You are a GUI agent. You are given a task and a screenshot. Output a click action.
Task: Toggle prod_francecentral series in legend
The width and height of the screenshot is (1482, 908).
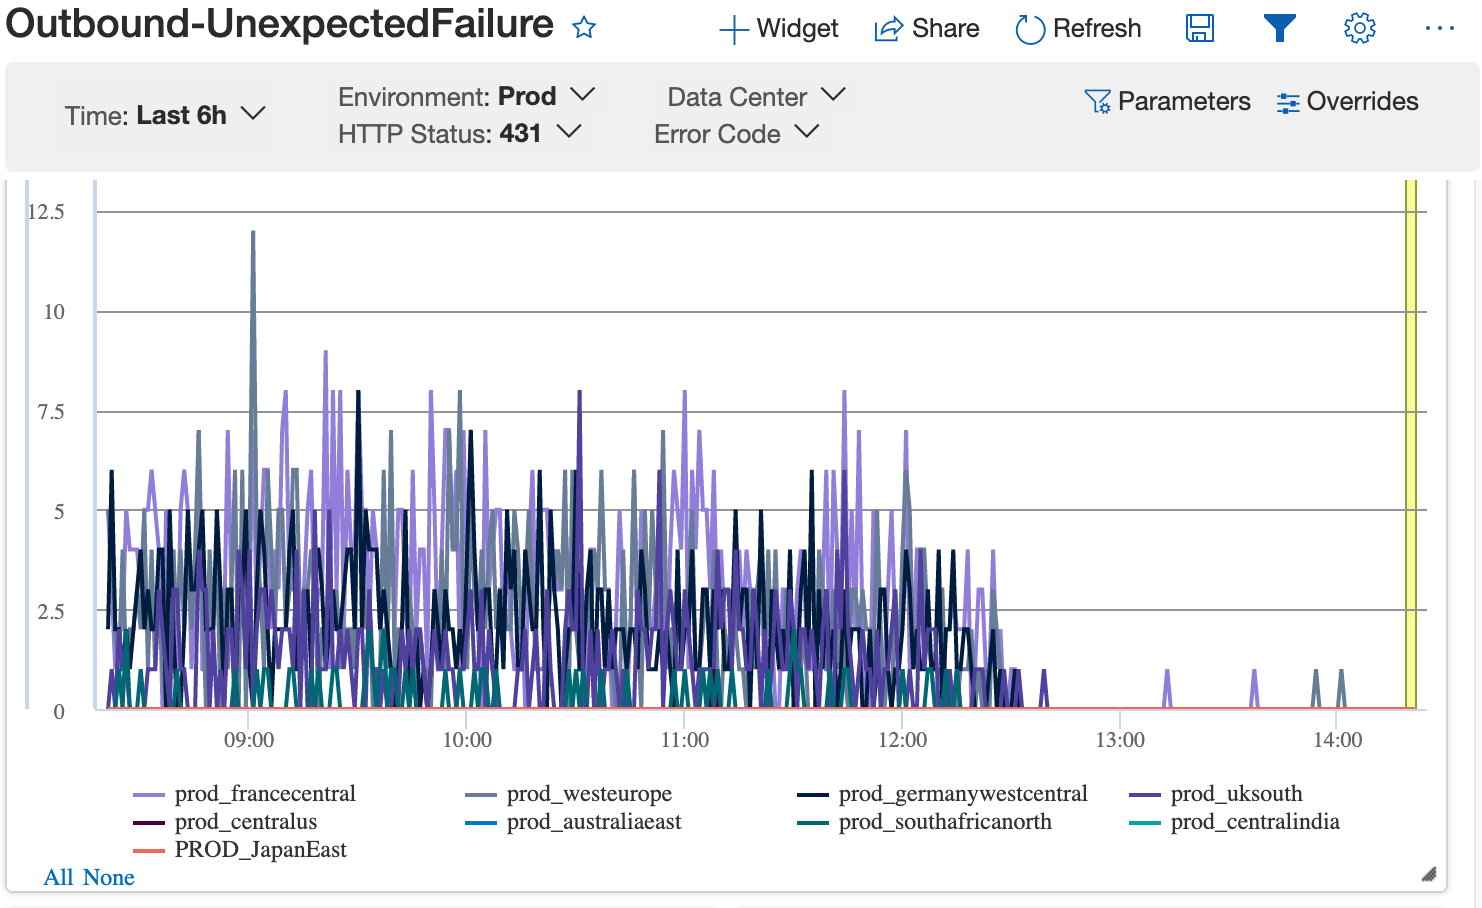pos(264,794)
